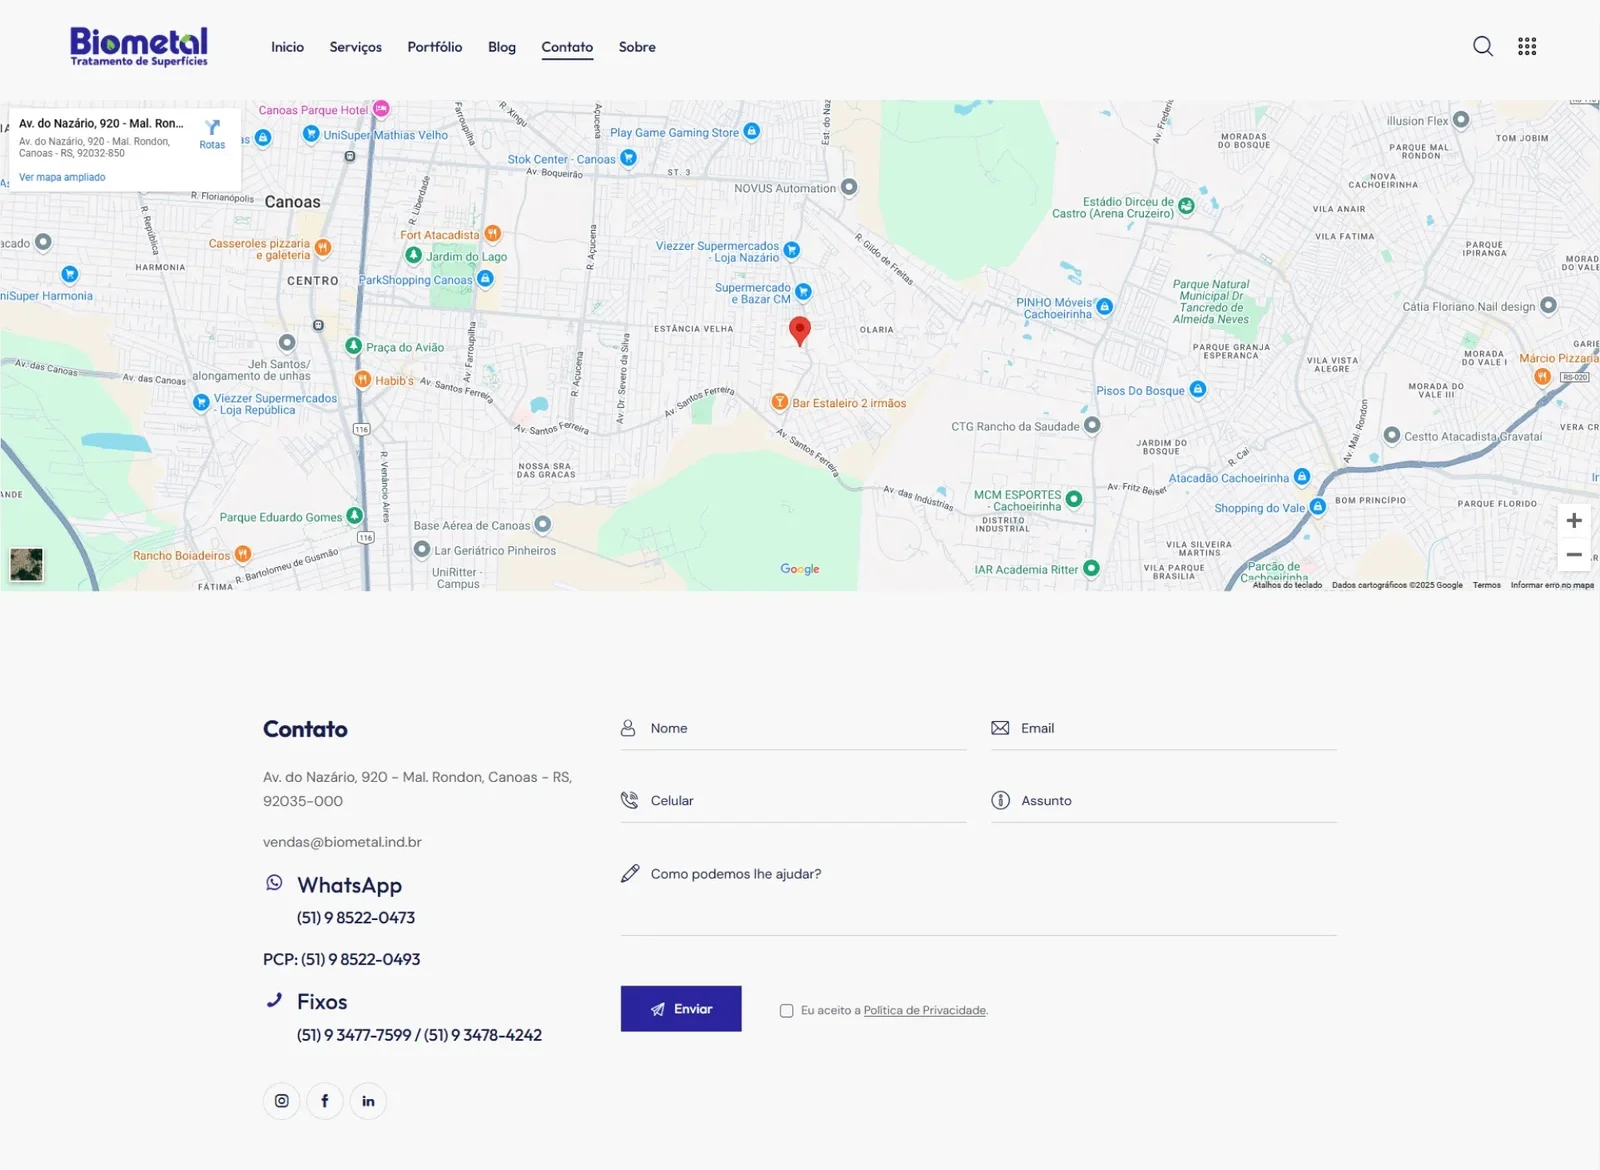
Task: Open the grid apps menu icon
Action: [x=1526, y=46]
